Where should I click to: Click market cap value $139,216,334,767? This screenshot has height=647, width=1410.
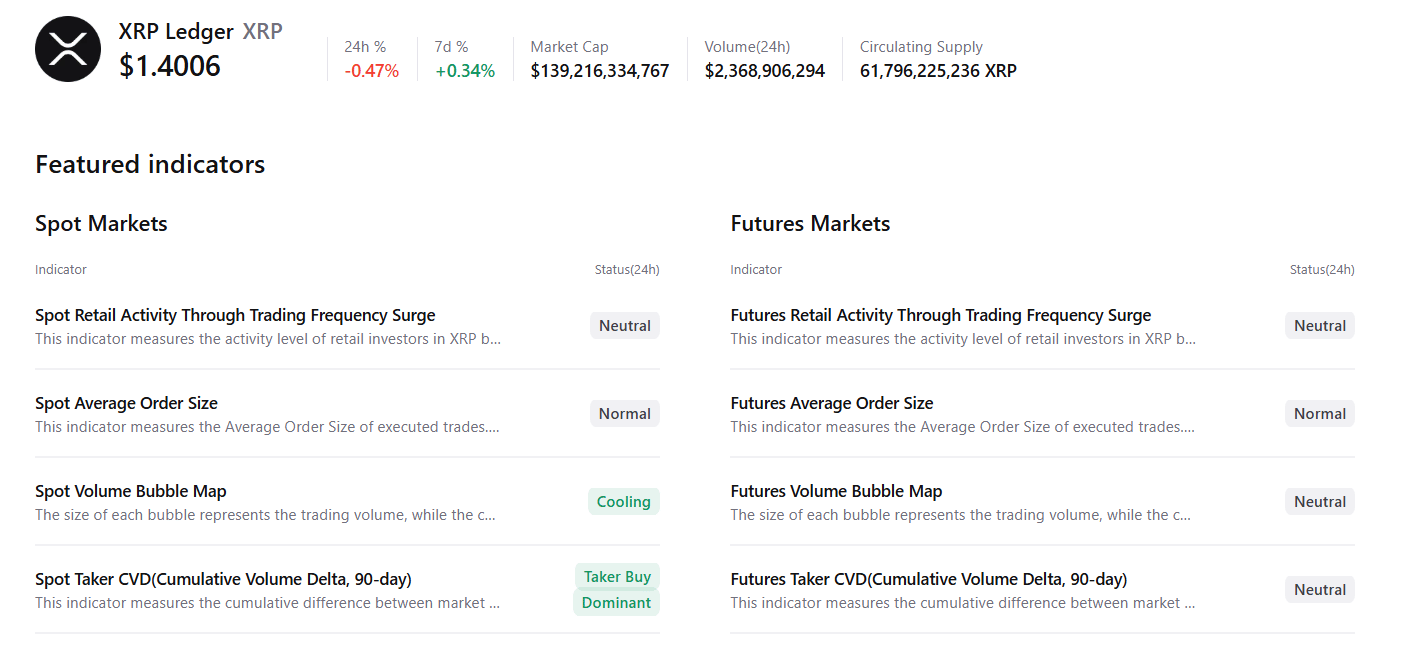[600, 71]
